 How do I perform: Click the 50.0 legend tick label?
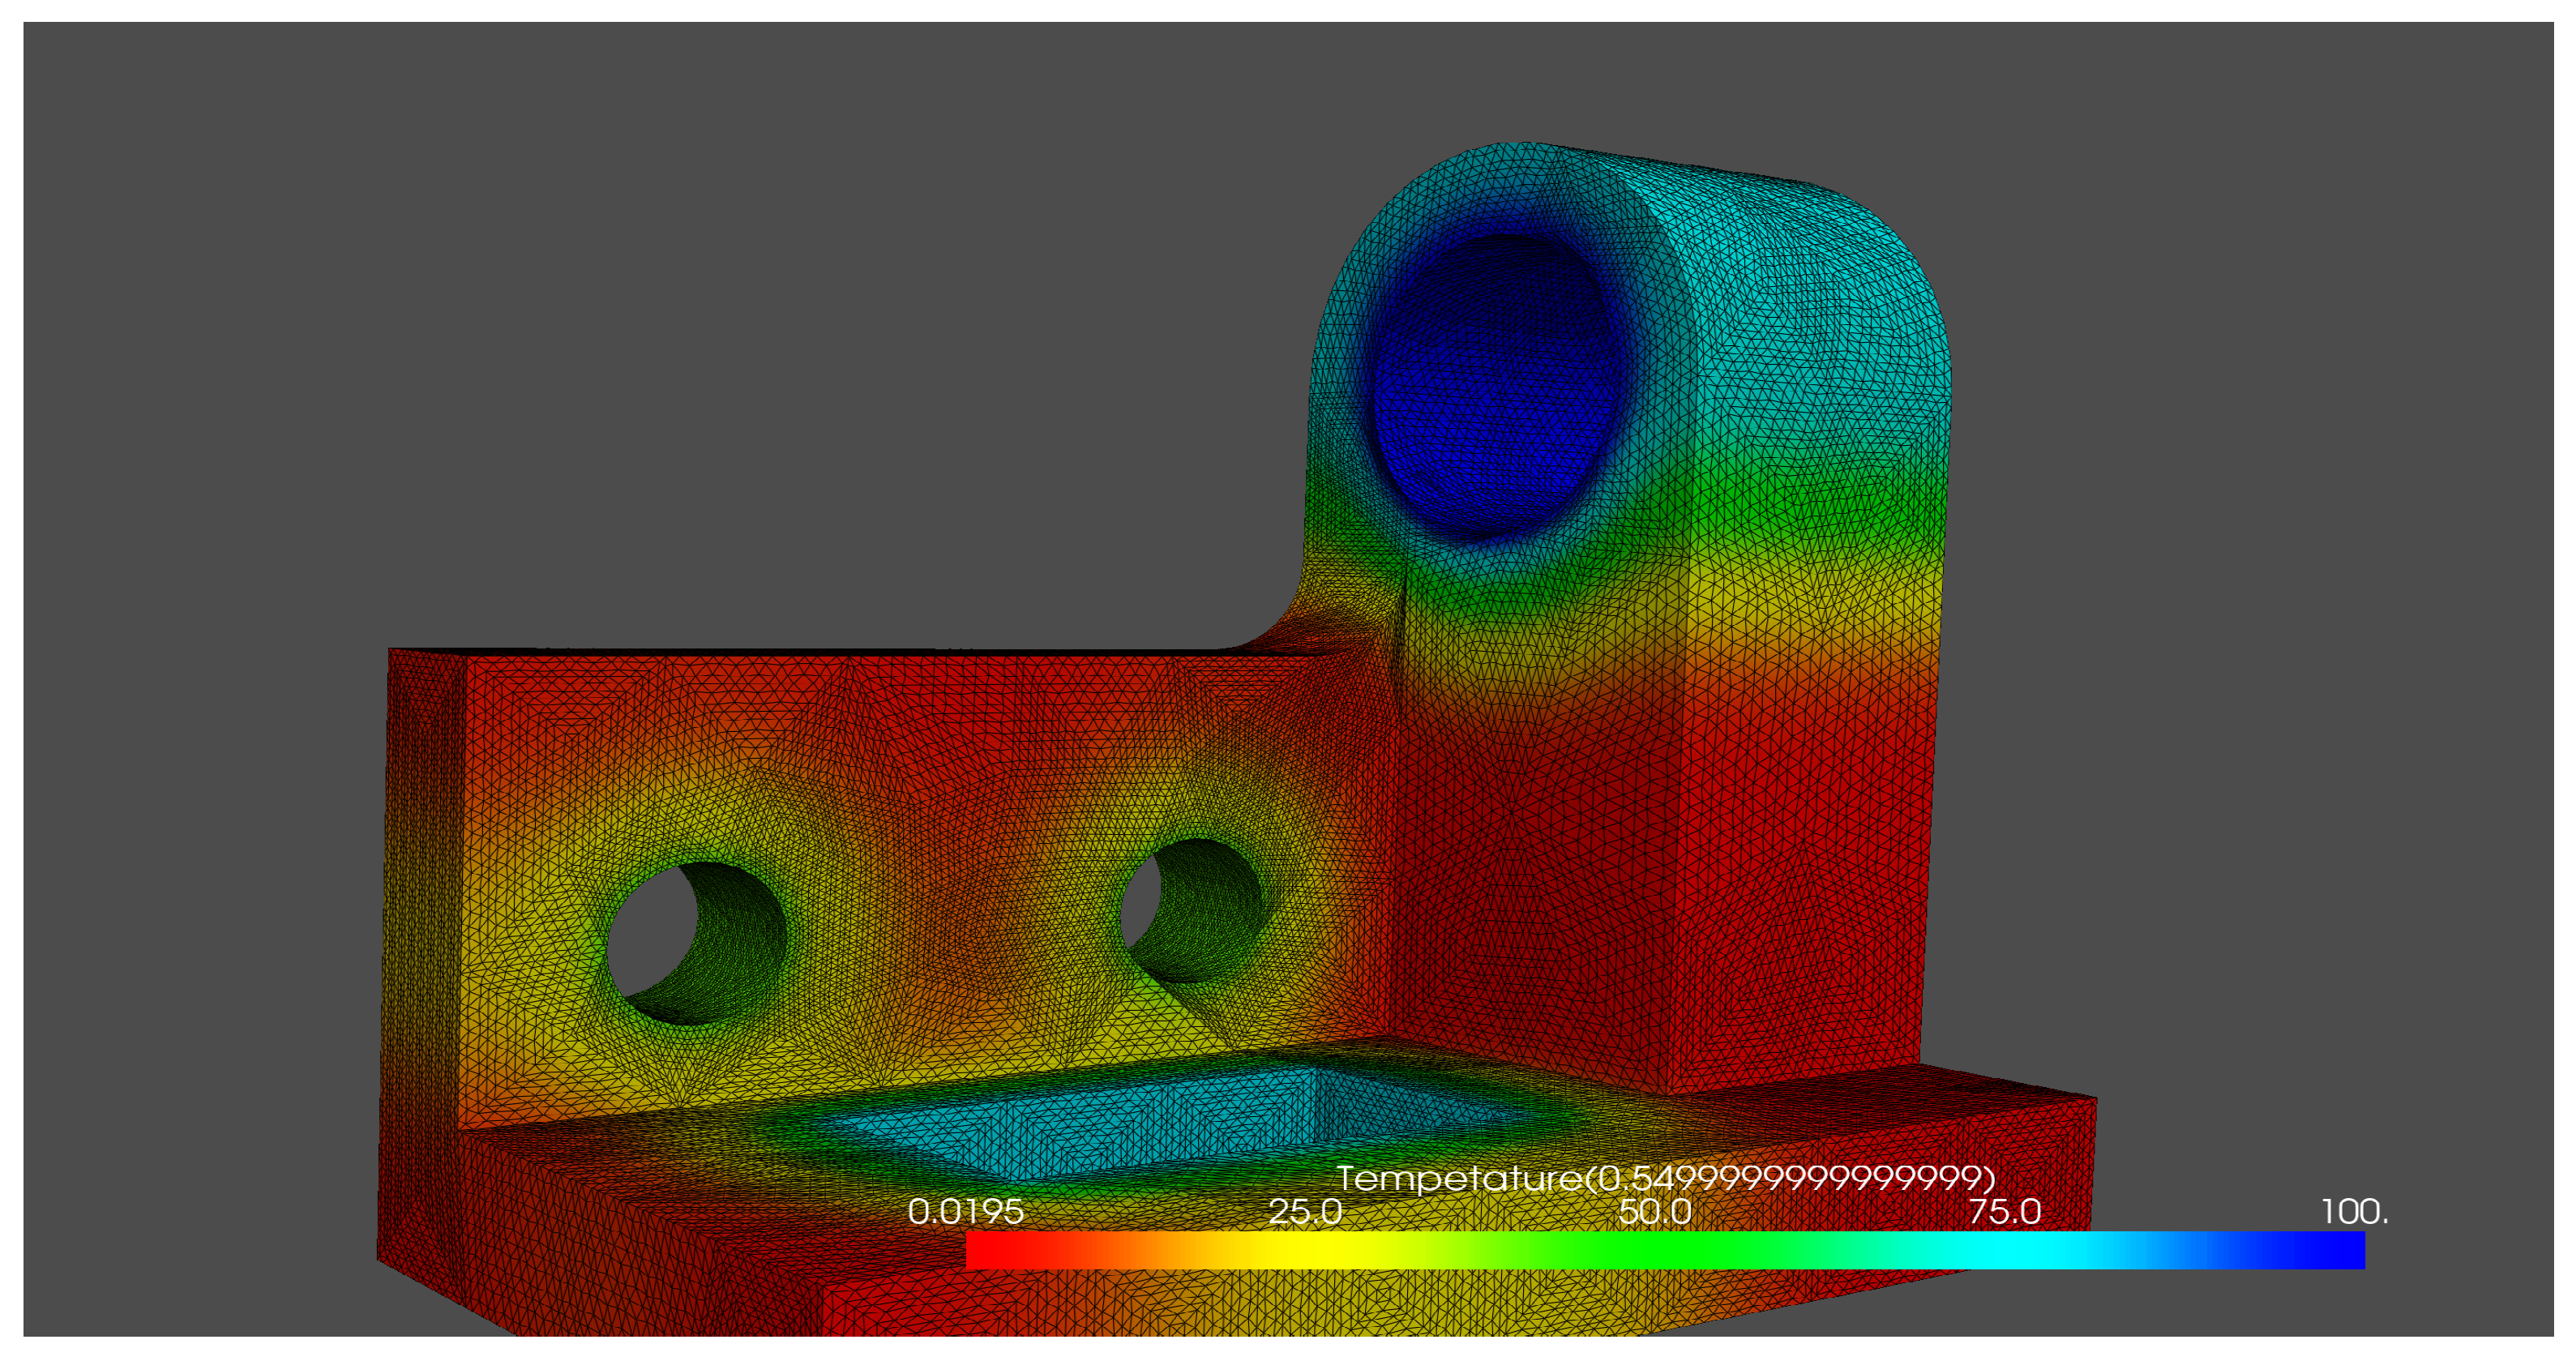click(1654, 1212)
